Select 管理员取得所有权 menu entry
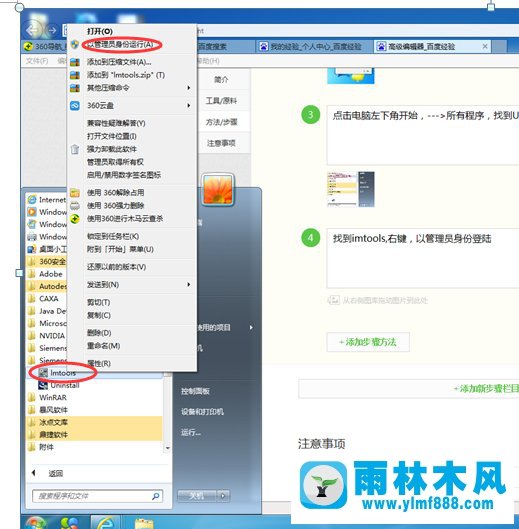Image resolution: width=519 pixels, height=529 pixels. pyautogui.click(x=115, y=162)
